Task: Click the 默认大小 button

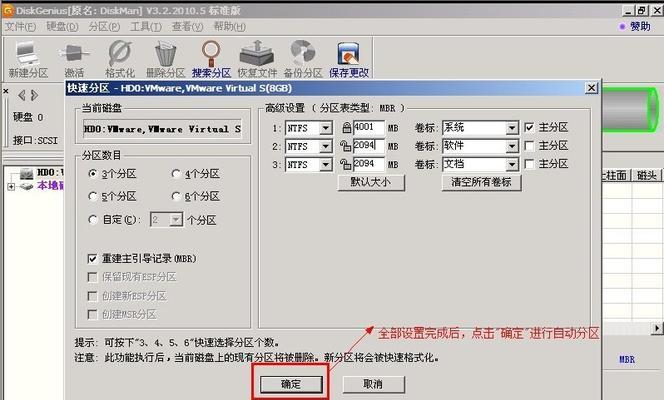Action: (x=371, y=182)
